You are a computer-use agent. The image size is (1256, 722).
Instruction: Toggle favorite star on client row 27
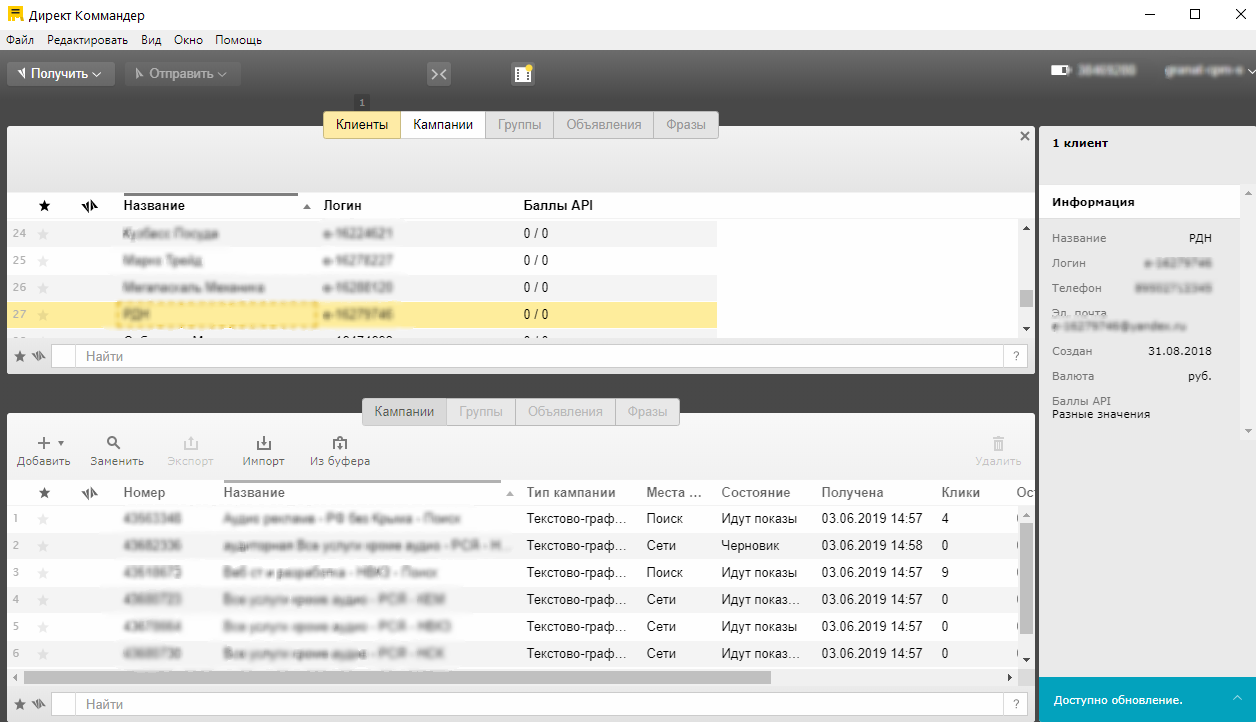tap(43, 315)
